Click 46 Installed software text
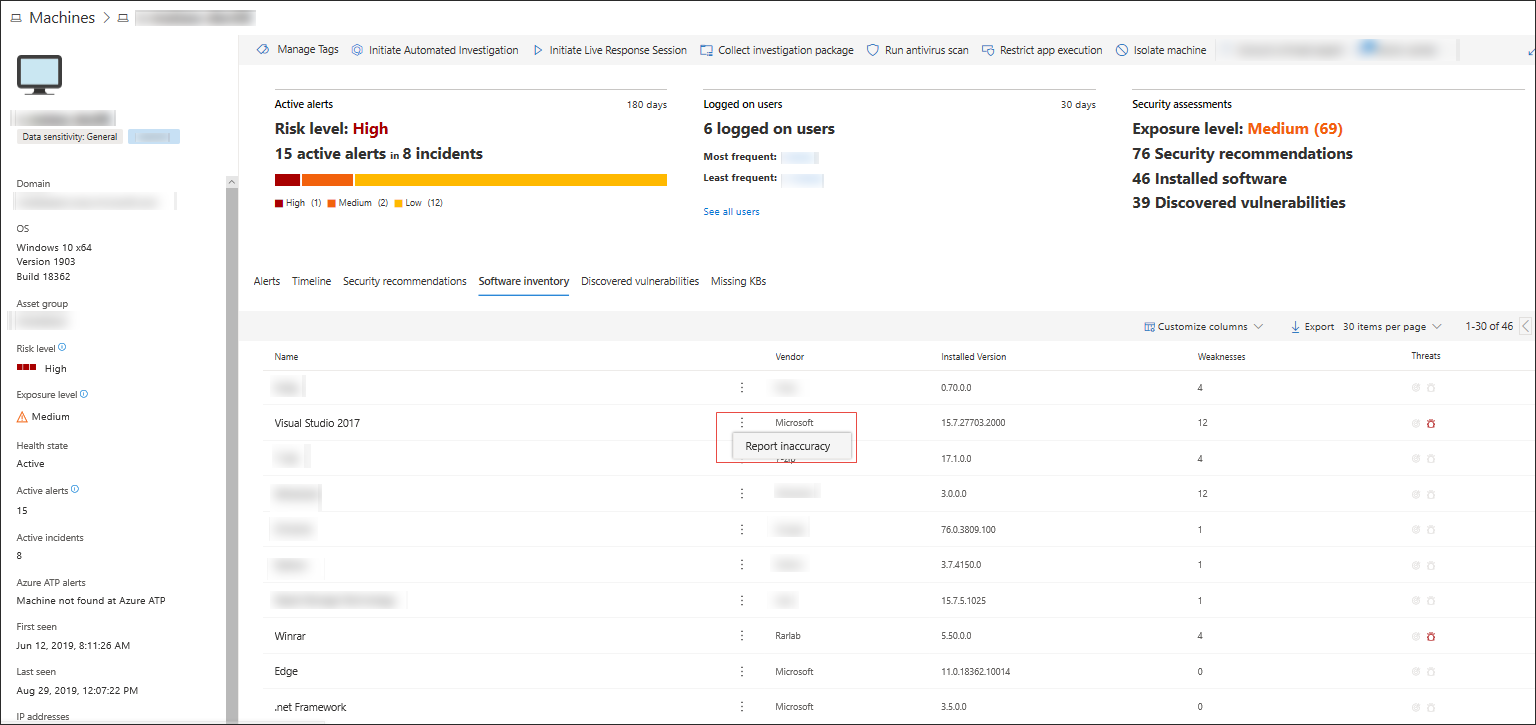The width and height of the screenshot is (1536, 725). click(x=1209, y=179)
